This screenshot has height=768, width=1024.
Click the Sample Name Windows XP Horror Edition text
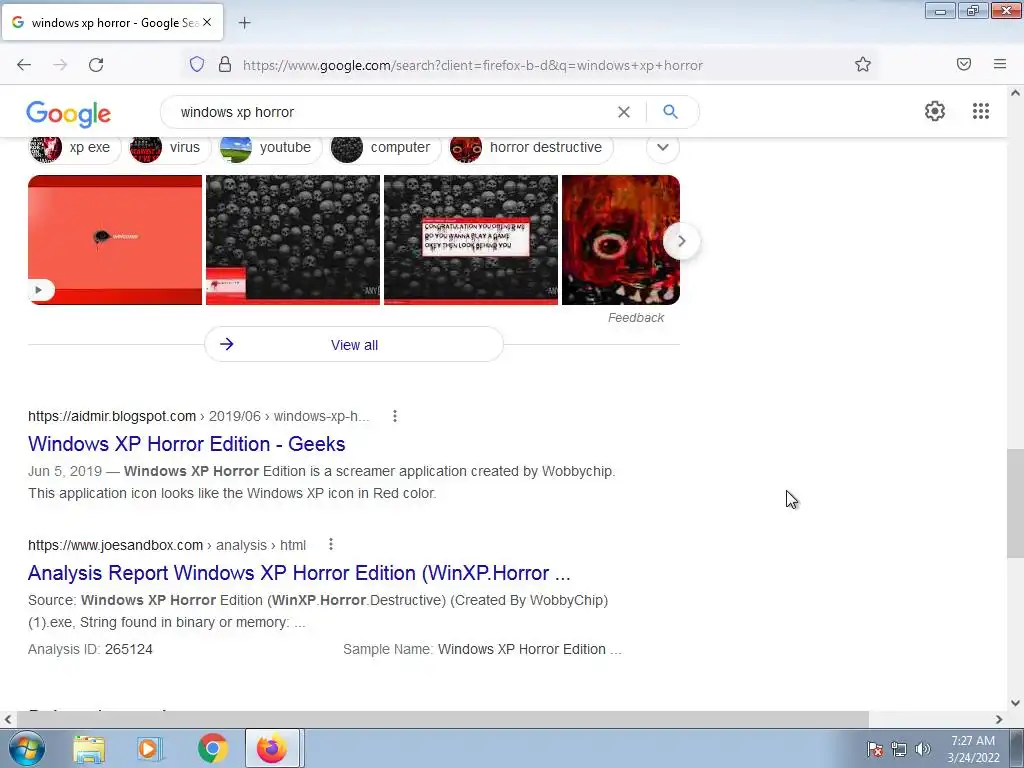482,649
